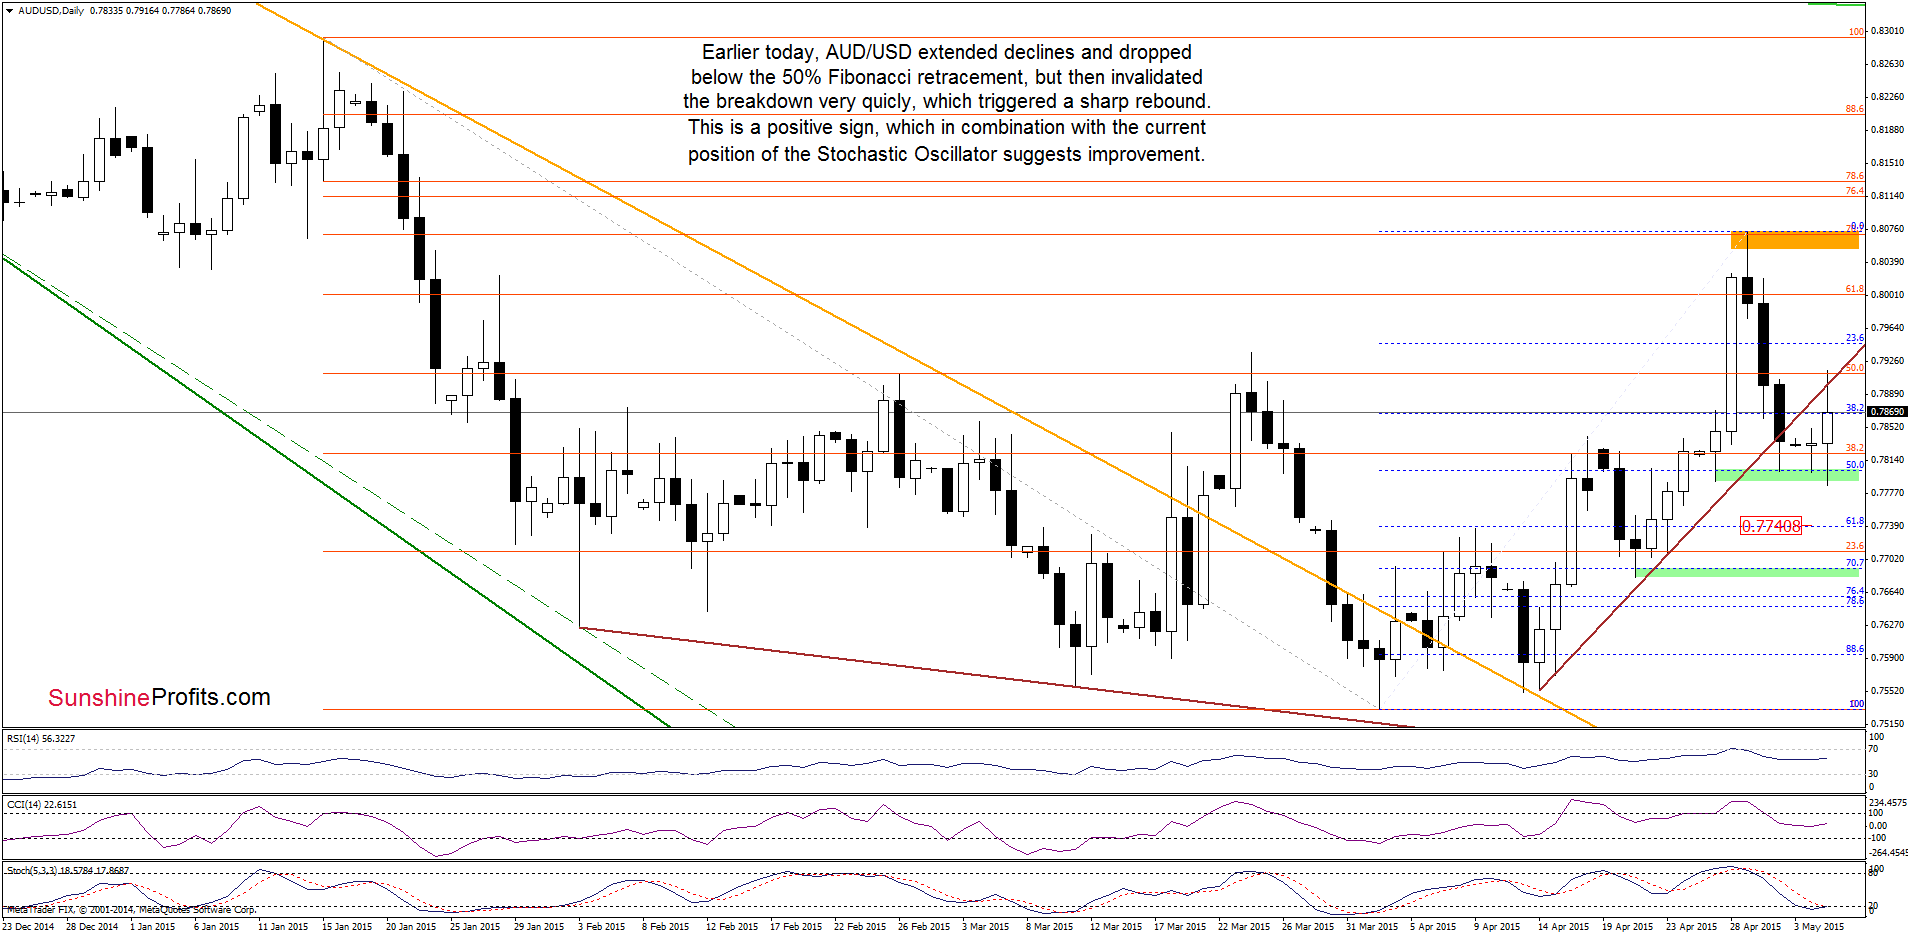The width and height of the screenshot is (1908, 935).
Task: Click price axis value 0.77770
Action: 1887,493
